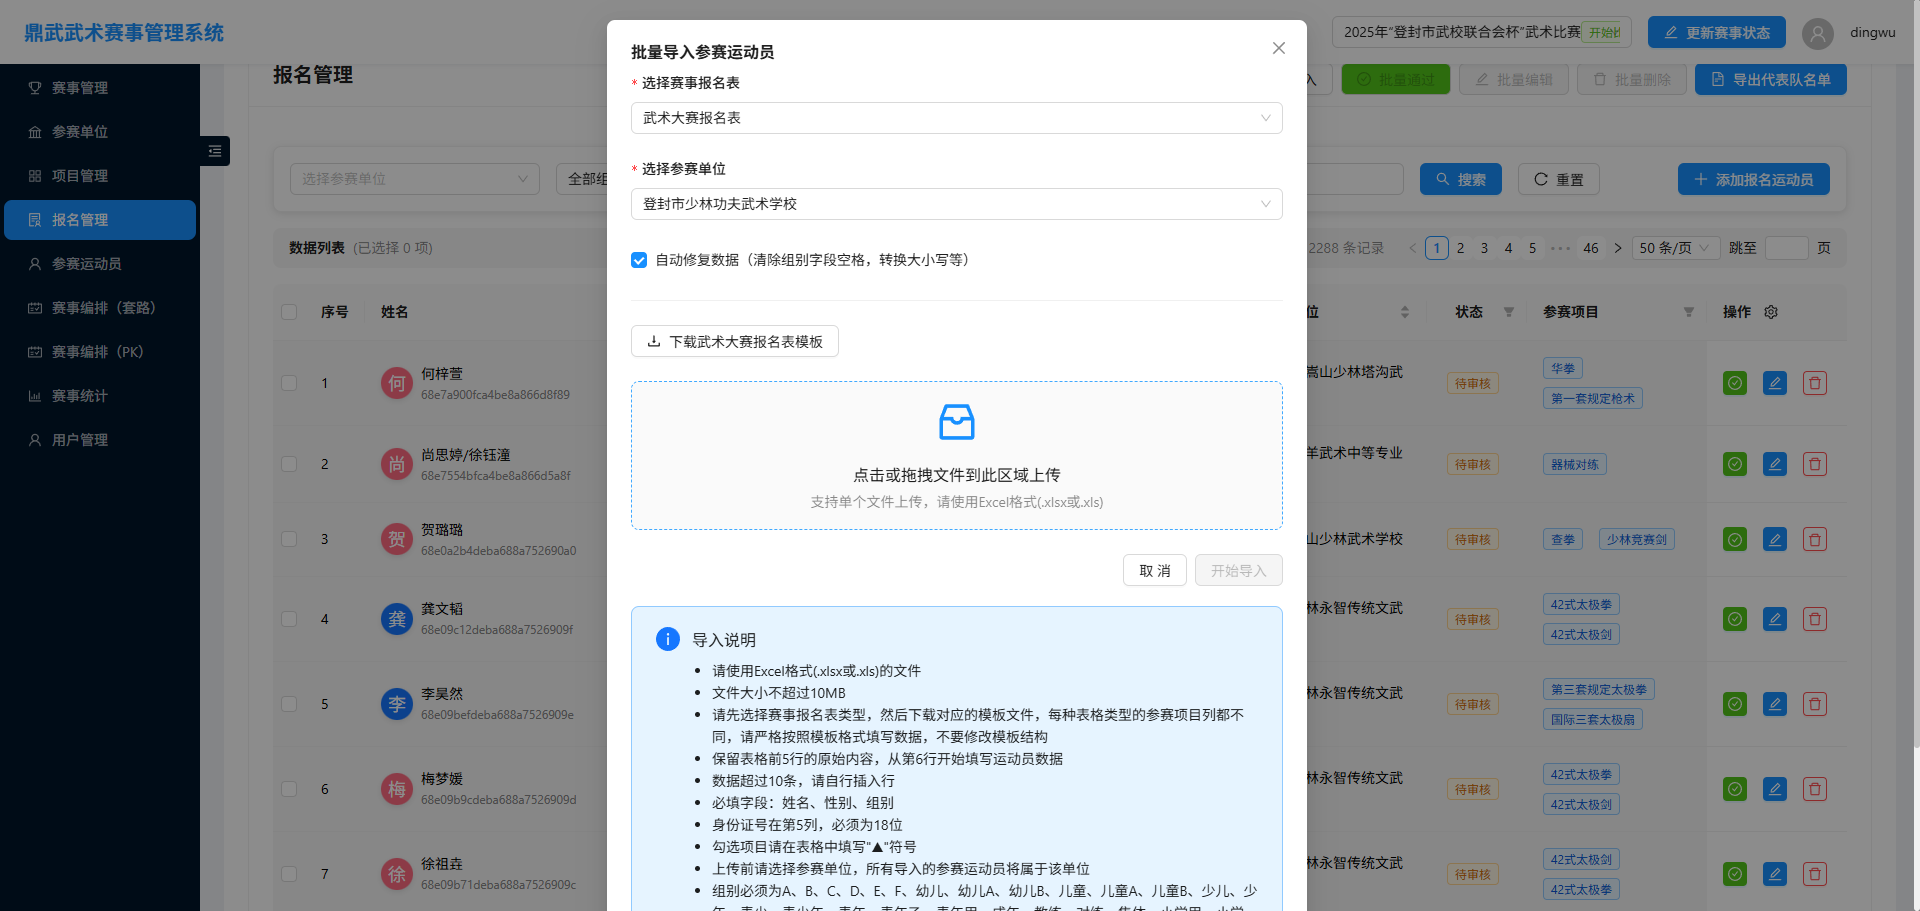This screenshot has width=1920, height=911.
Task: Click the 跳至 page number input field
Action: (1786, 248)
